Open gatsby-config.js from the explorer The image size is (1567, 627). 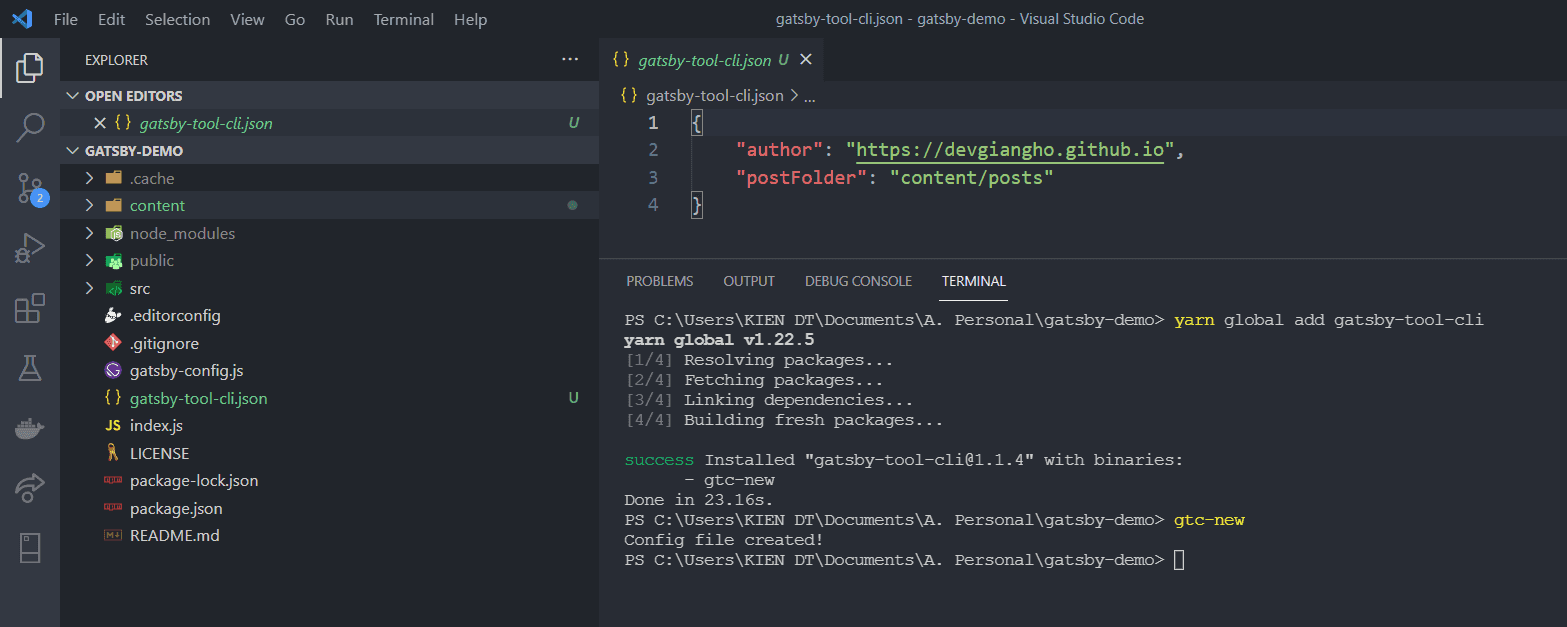point(186,371)
